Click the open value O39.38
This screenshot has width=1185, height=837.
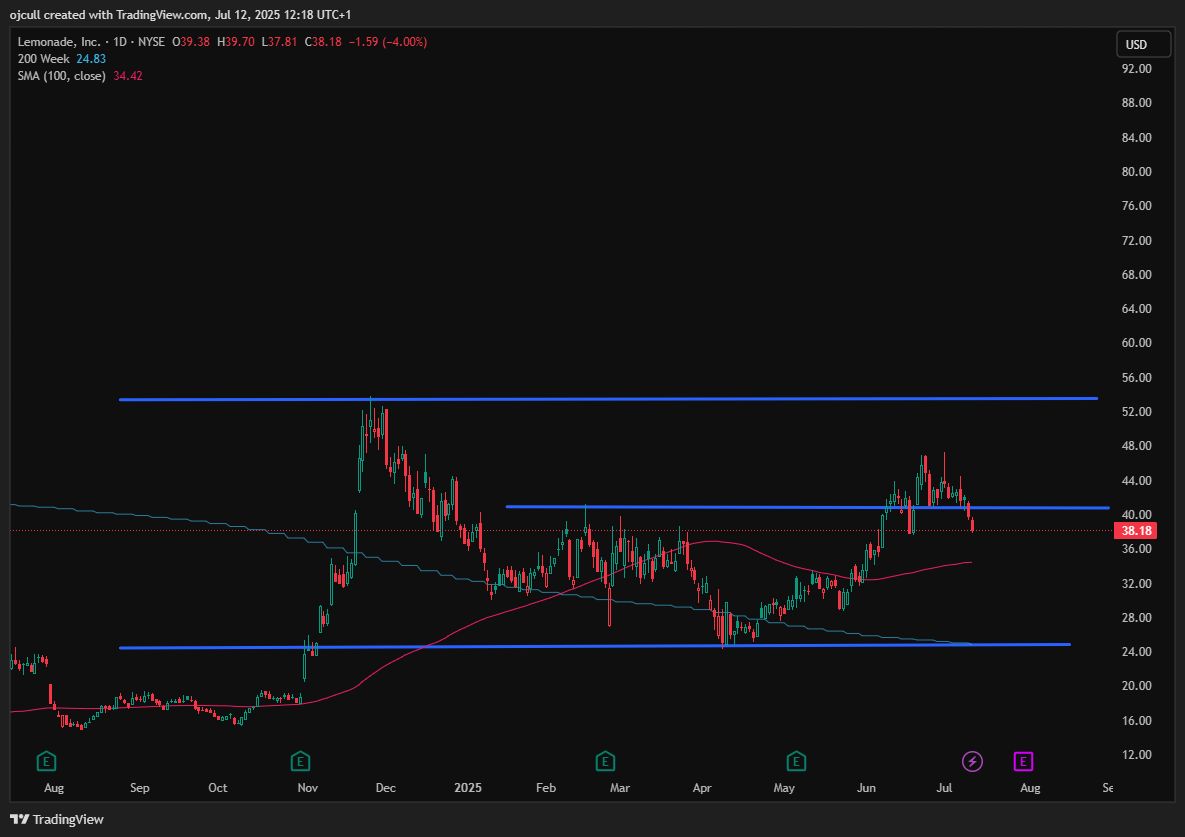(191, 42)
